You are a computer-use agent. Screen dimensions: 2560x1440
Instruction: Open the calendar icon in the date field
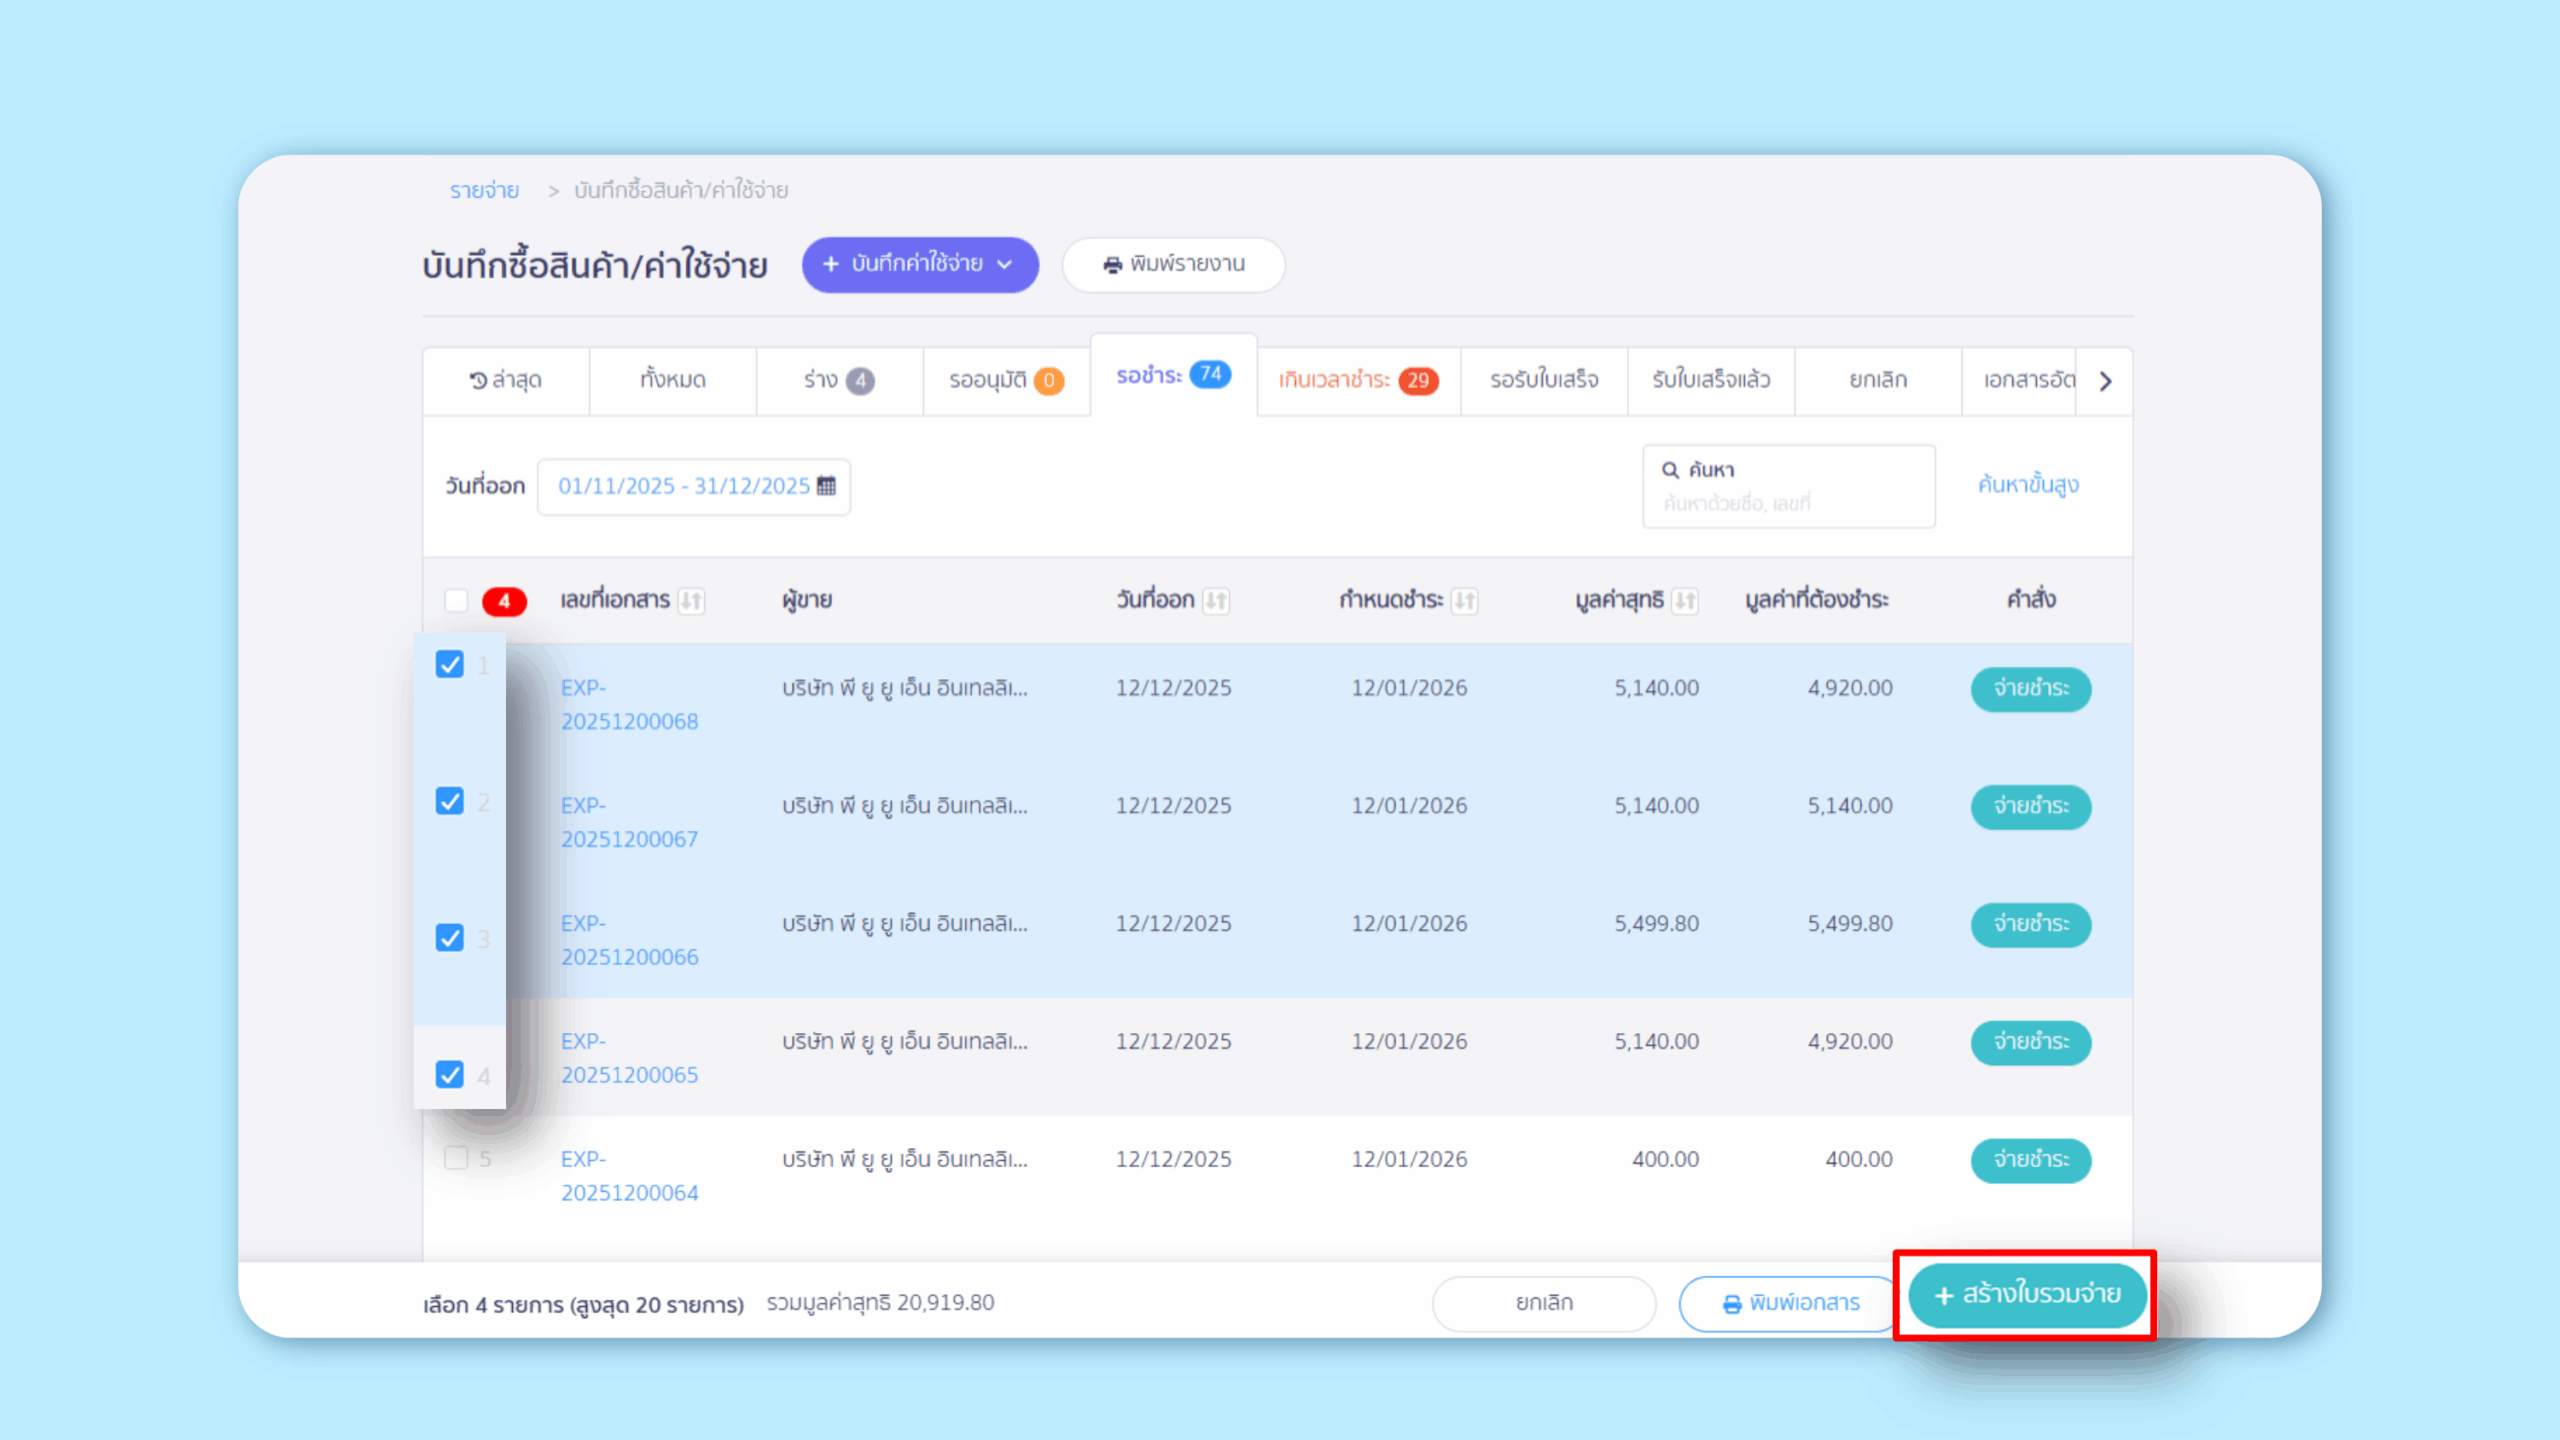[x=828, y=485]
